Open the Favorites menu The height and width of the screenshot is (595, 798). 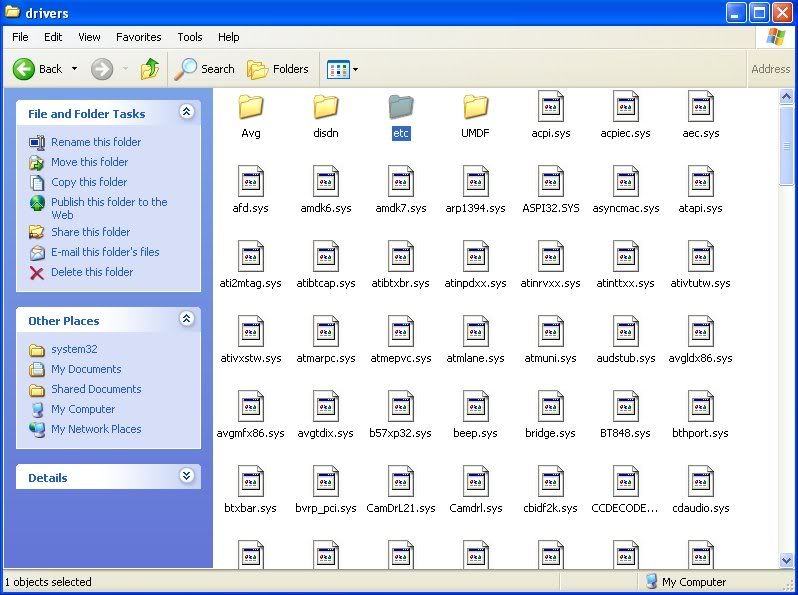138,37
